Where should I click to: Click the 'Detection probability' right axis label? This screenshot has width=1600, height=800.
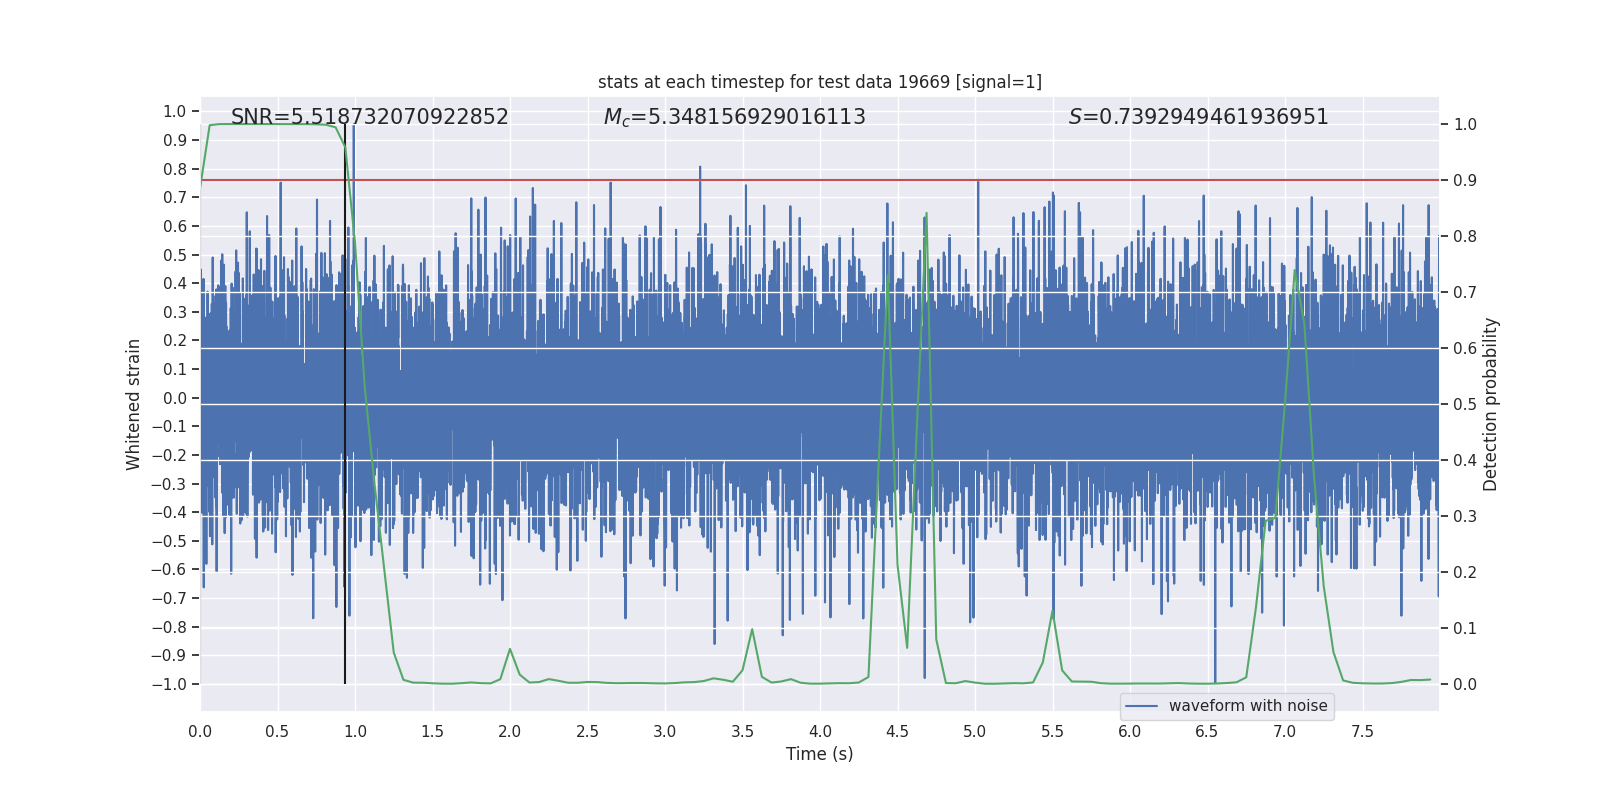point(1491,404)
